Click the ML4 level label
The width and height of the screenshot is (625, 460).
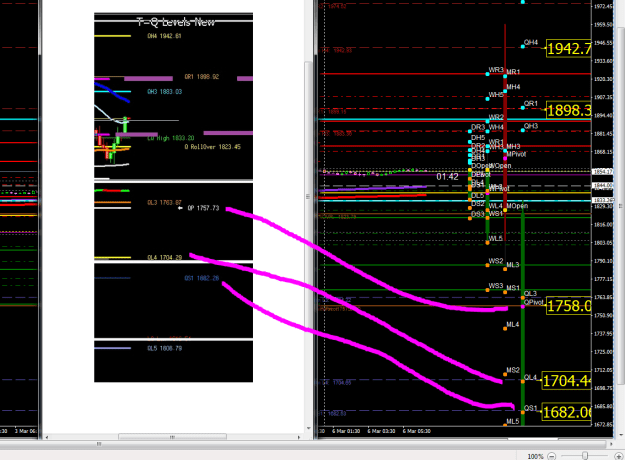click(x=513, y=325)
